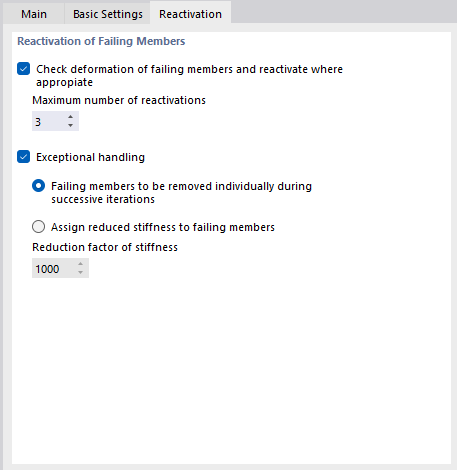This screenshot has width=457, height=470.
Task: Untick the check deformation of failing members checkbox
Action: coord(24,69)
